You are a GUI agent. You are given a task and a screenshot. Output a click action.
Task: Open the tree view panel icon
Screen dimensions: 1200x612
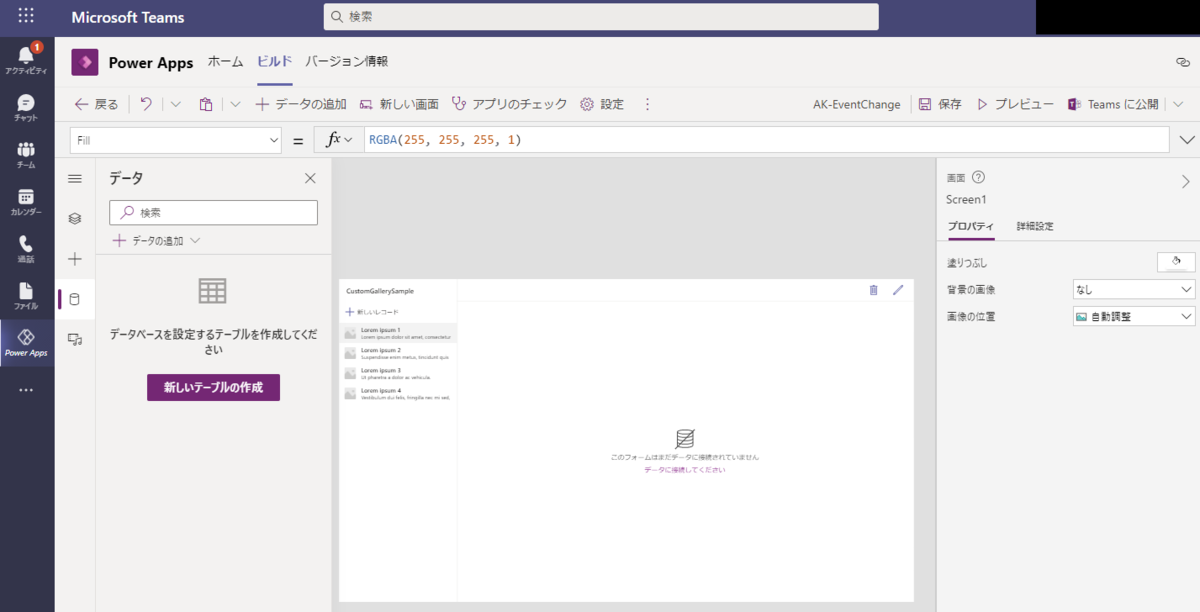coord(74,218)
